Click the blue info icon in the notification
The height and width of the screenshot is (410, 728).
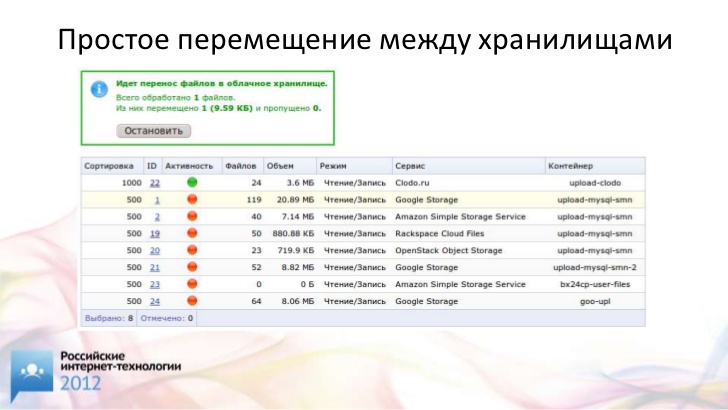coord(100,89)
